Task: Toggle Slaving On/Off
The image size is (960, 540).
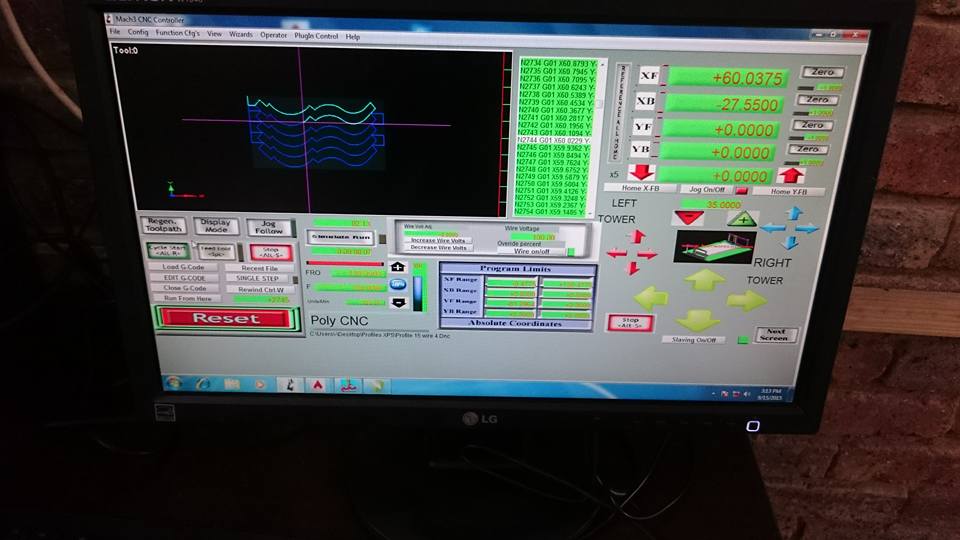Action: [694, 340]
